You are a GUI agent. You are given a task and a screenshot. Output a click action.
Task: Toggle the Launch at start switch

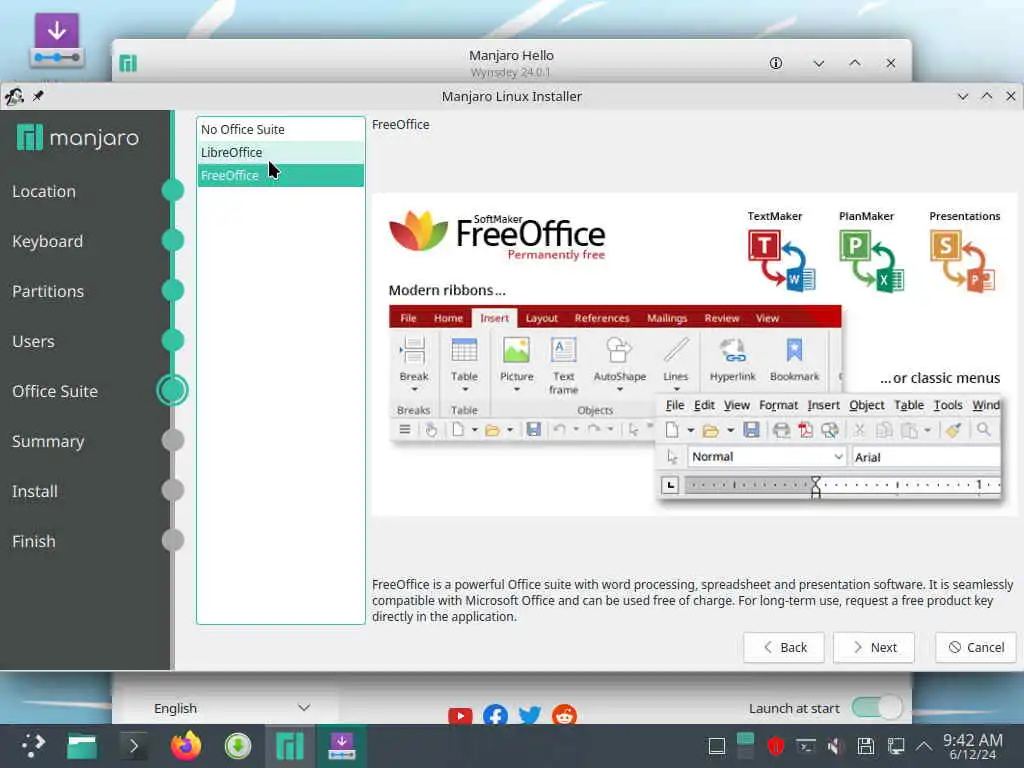pos(876,707)
